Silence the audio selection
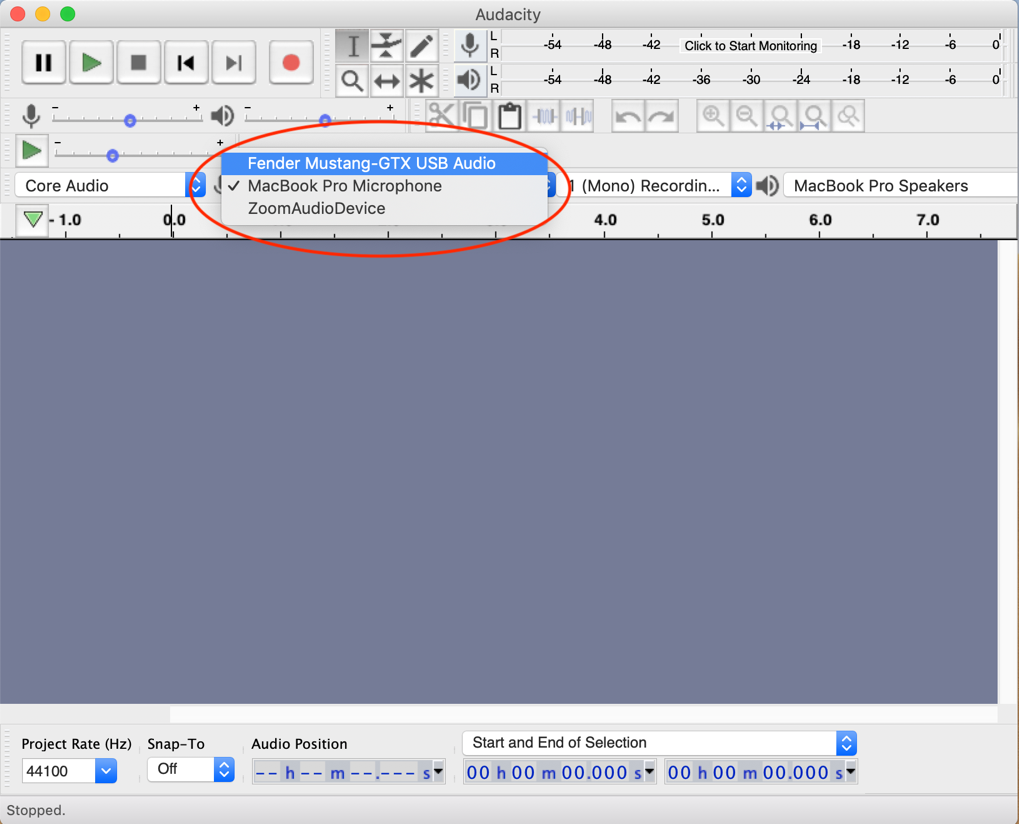The width and height of the screenshot is (1019, 824). tap(578, 116)
